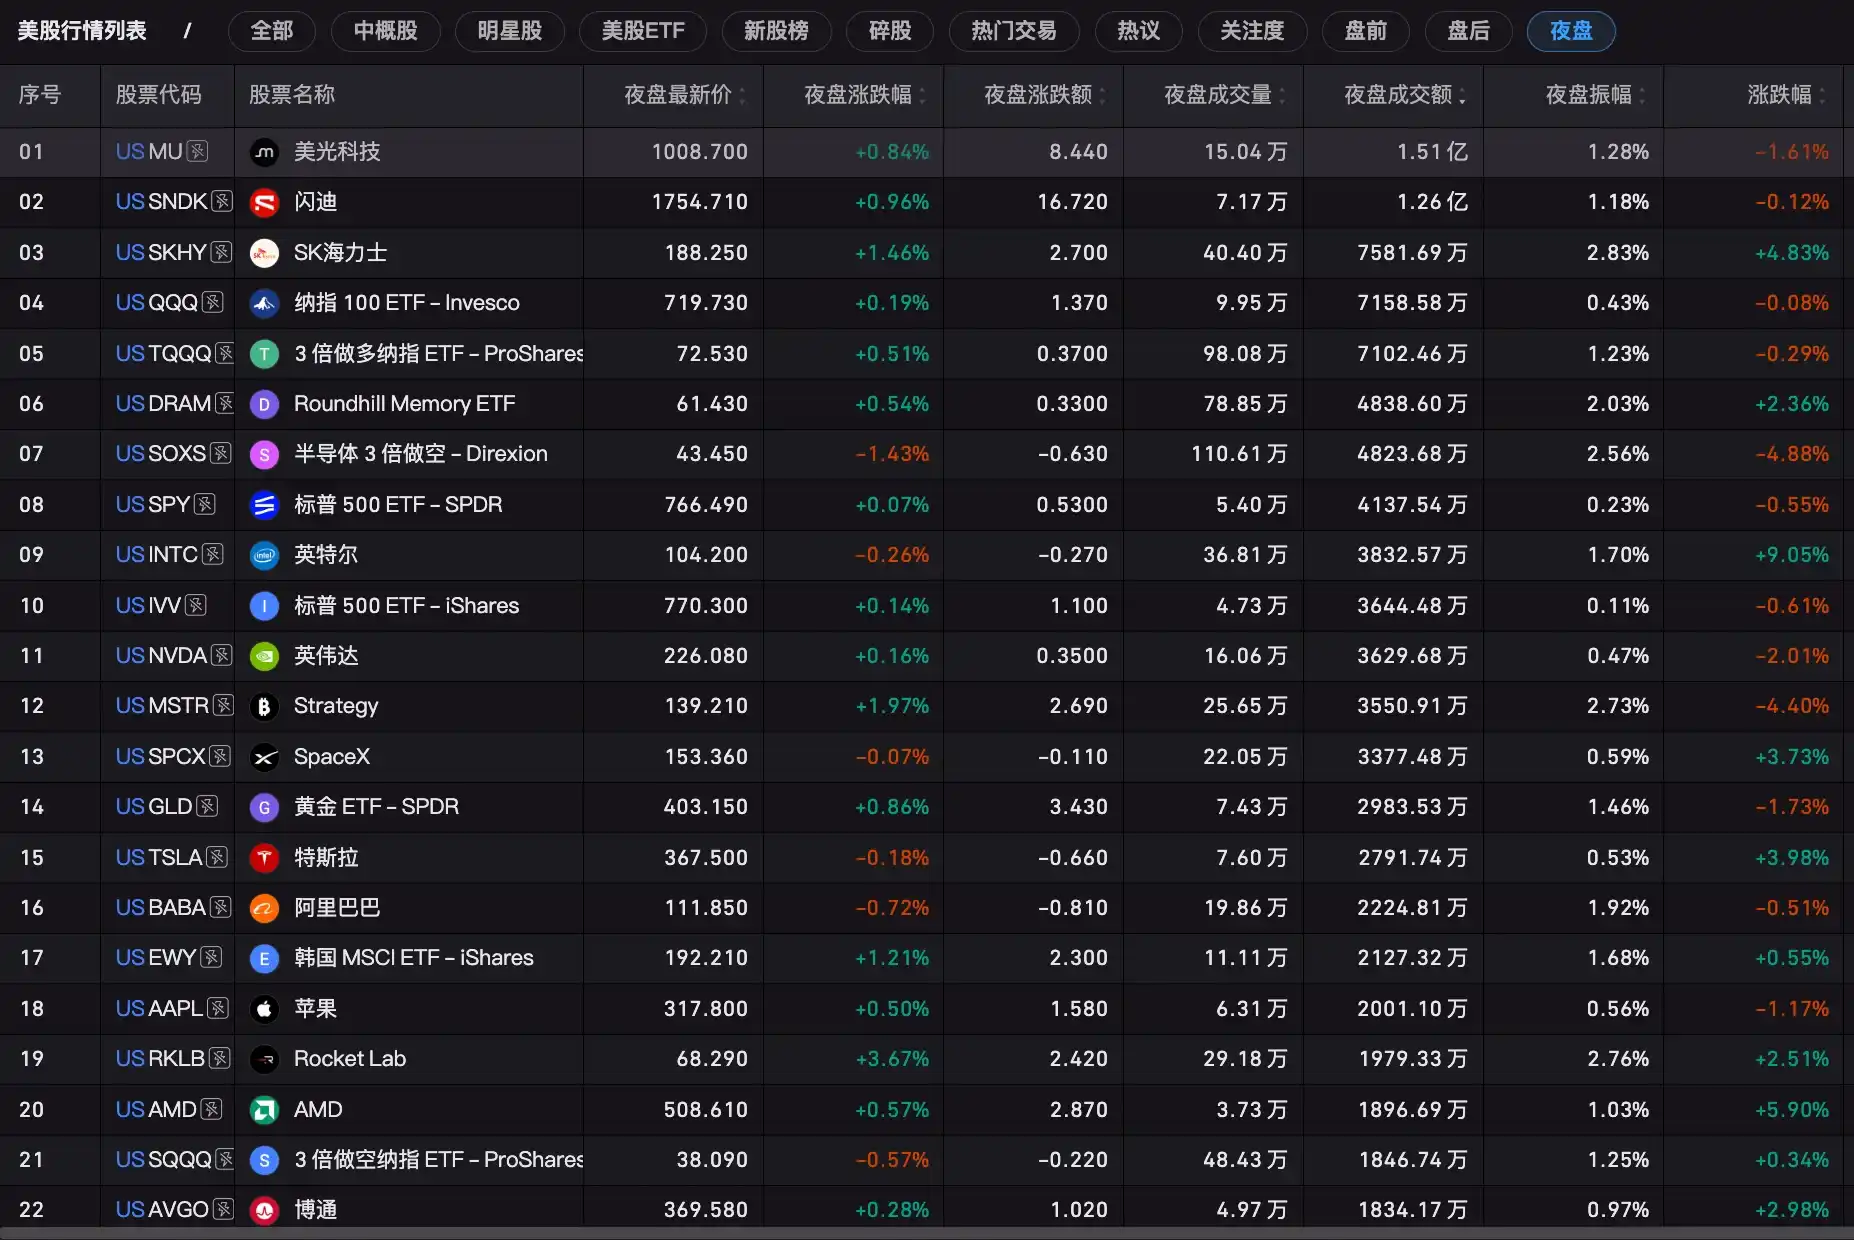
Task: Click the Broadcom (博通) logo icon
Action: pyautogui.click(x=264, y=1210)
